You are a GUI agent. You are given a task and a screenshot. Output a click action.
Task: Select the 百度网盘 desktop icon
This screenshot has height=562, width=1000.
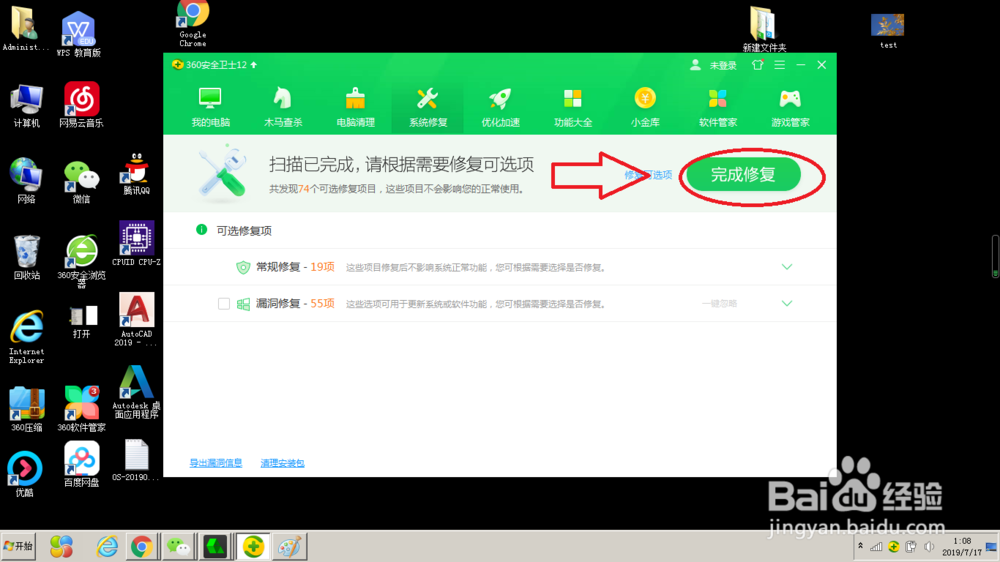81,464
